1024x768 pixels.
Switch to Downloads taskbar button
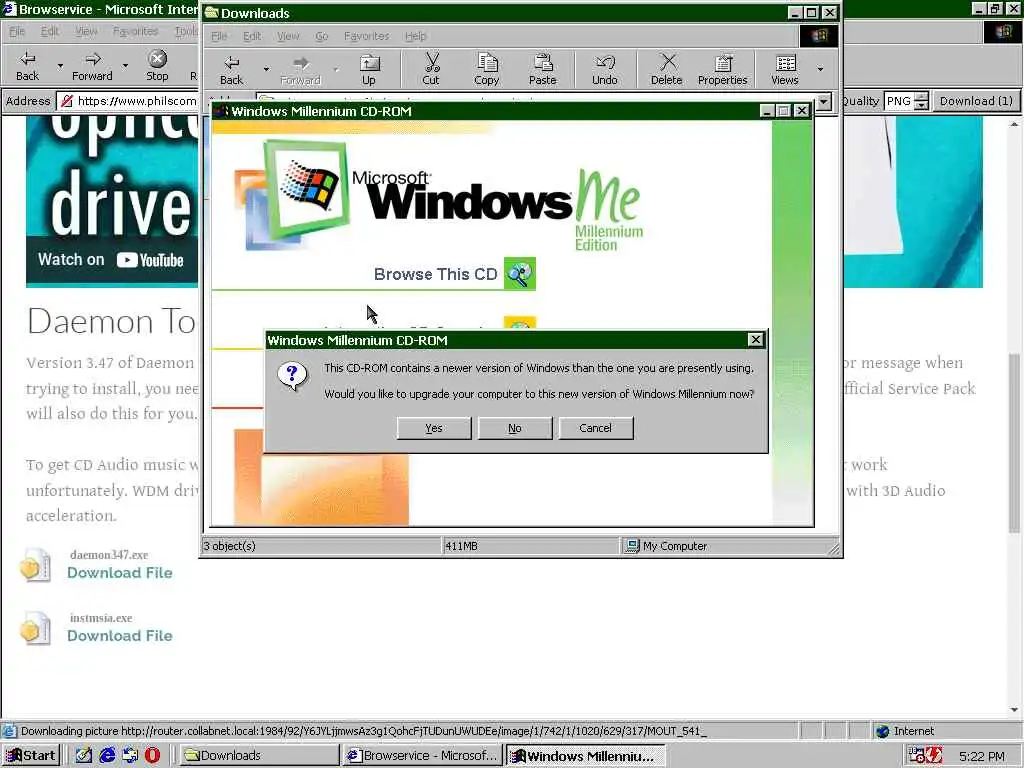[x=259, y=756]
